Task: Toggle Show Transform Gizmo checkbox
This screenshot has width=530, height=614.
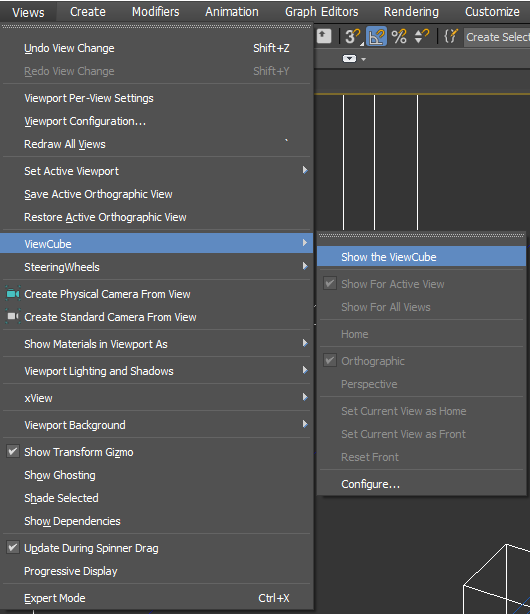Action: click(13, 451)
